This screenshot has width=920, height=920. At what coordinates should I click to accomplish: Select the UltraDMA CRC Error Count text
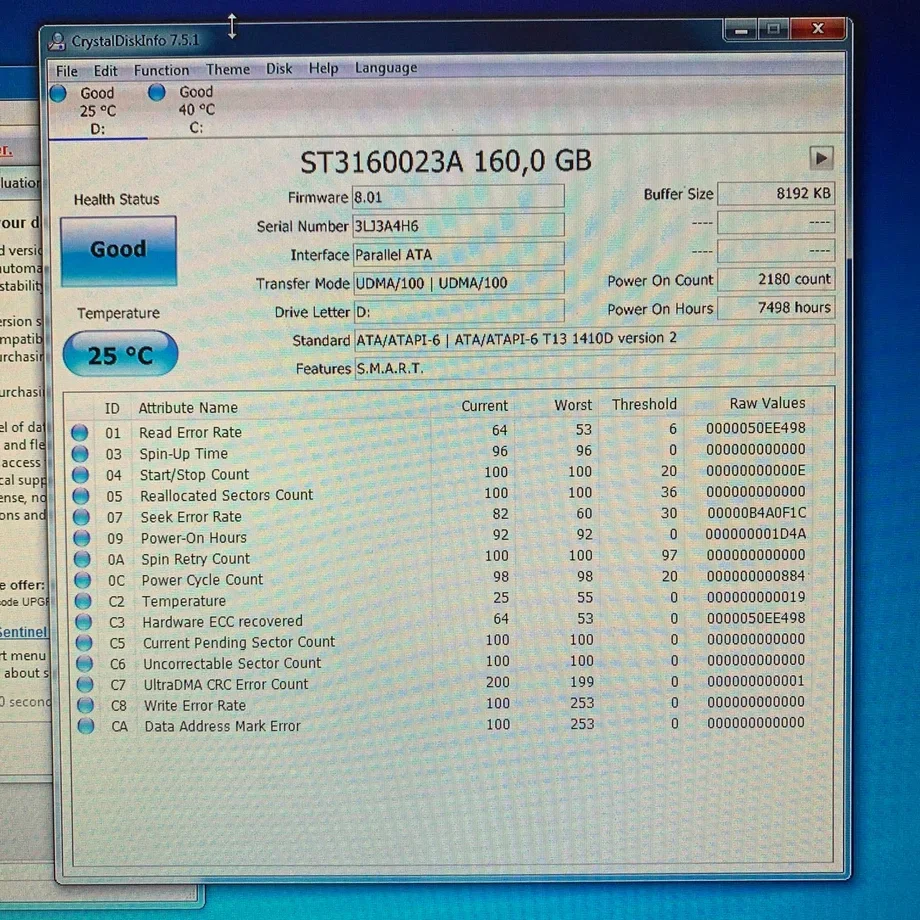click(226, 684)
